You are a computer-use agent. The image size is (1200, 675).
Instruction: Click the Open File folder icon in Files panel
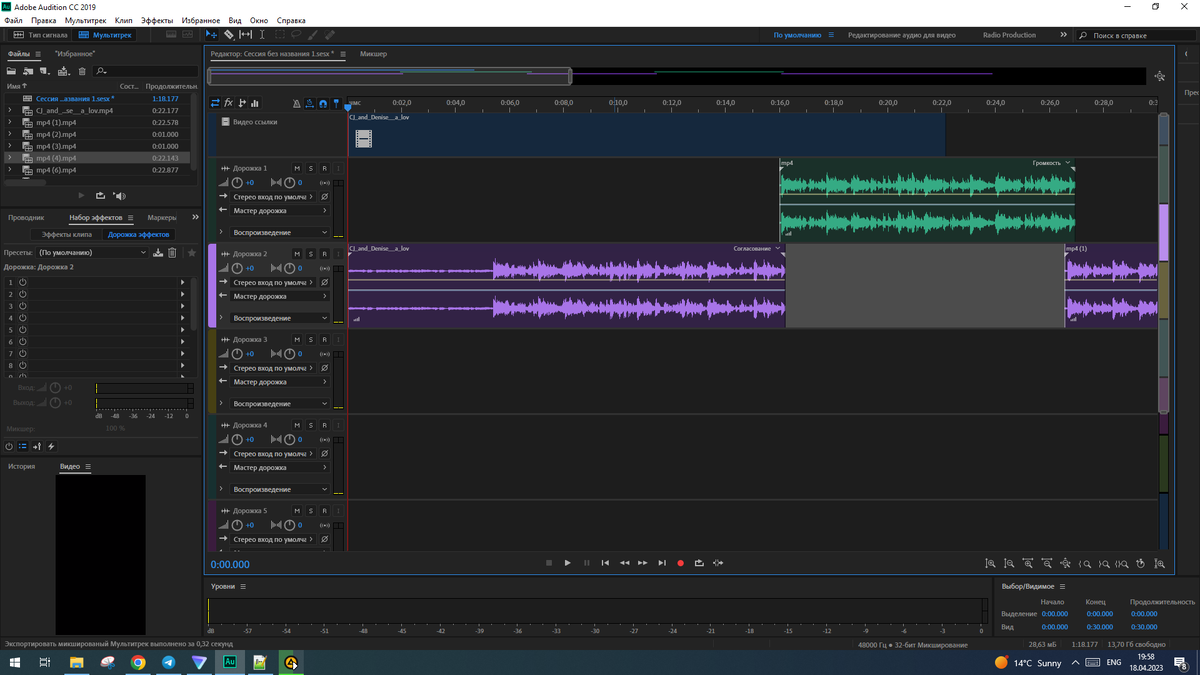coord(12,71)
